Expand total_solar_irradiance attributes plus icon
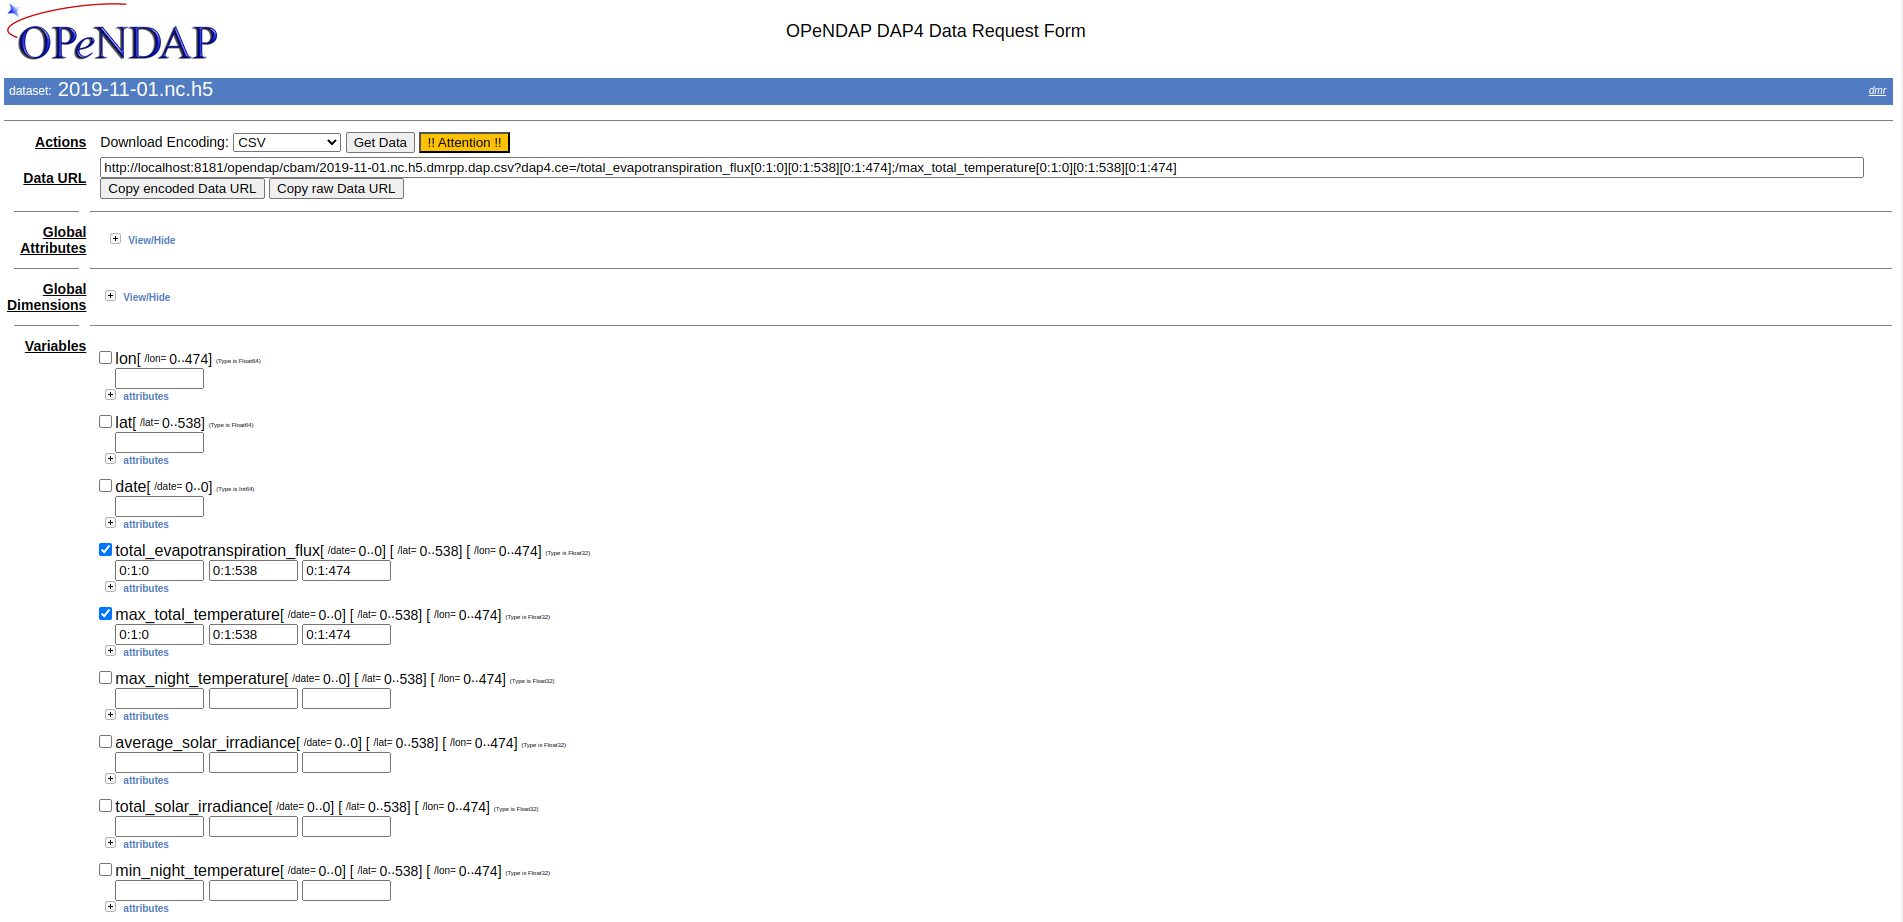 tap(110, 843)
